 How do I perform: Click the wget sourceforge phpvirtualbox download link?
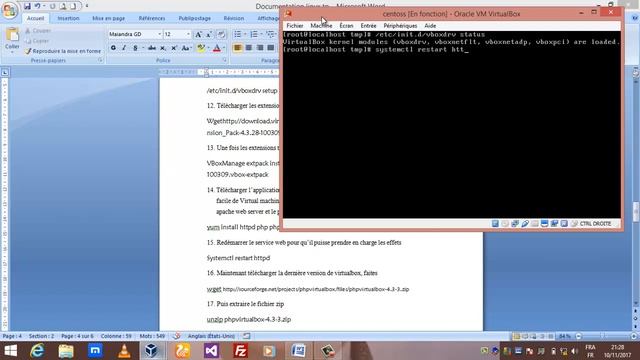[316, 289]
